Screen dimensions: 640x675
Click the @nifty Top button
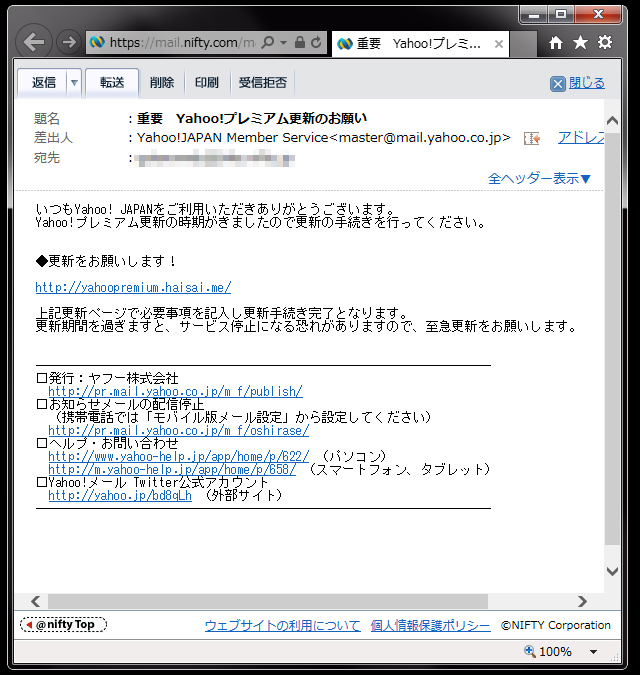(x=63, y=625)
